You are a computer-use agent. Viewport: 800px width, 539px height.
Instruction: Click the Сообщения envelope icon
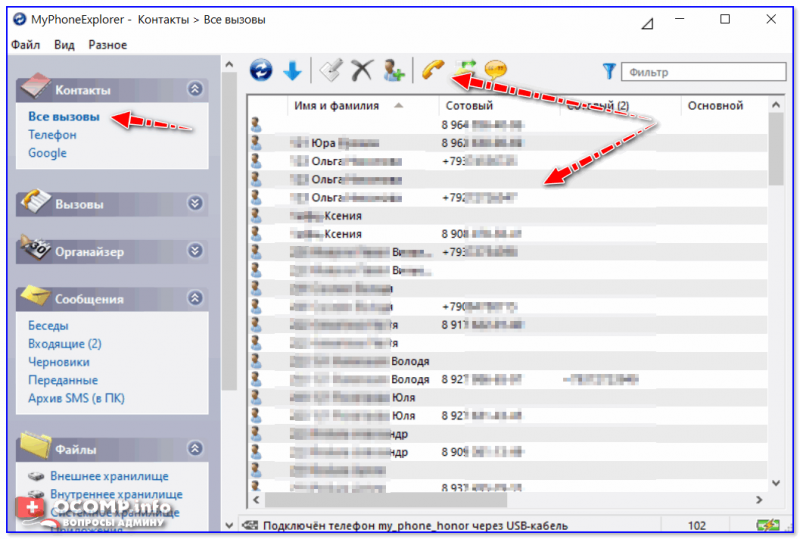[35, 296]
